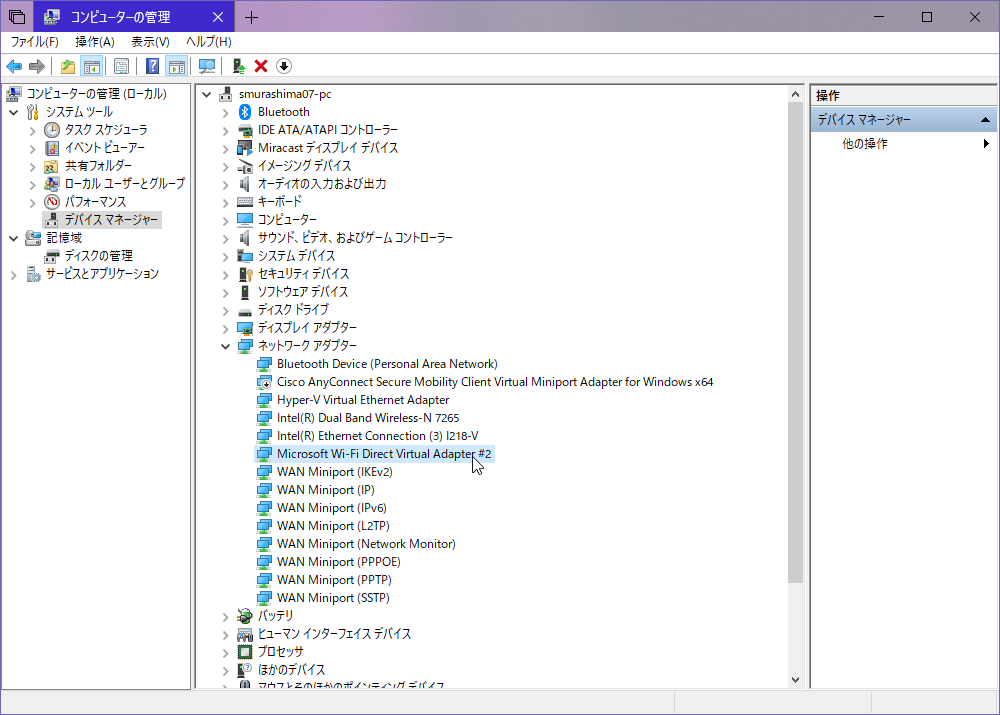Select ディスクの管理 in the left tree
1000x715 pixels.
tap(99, 256)
